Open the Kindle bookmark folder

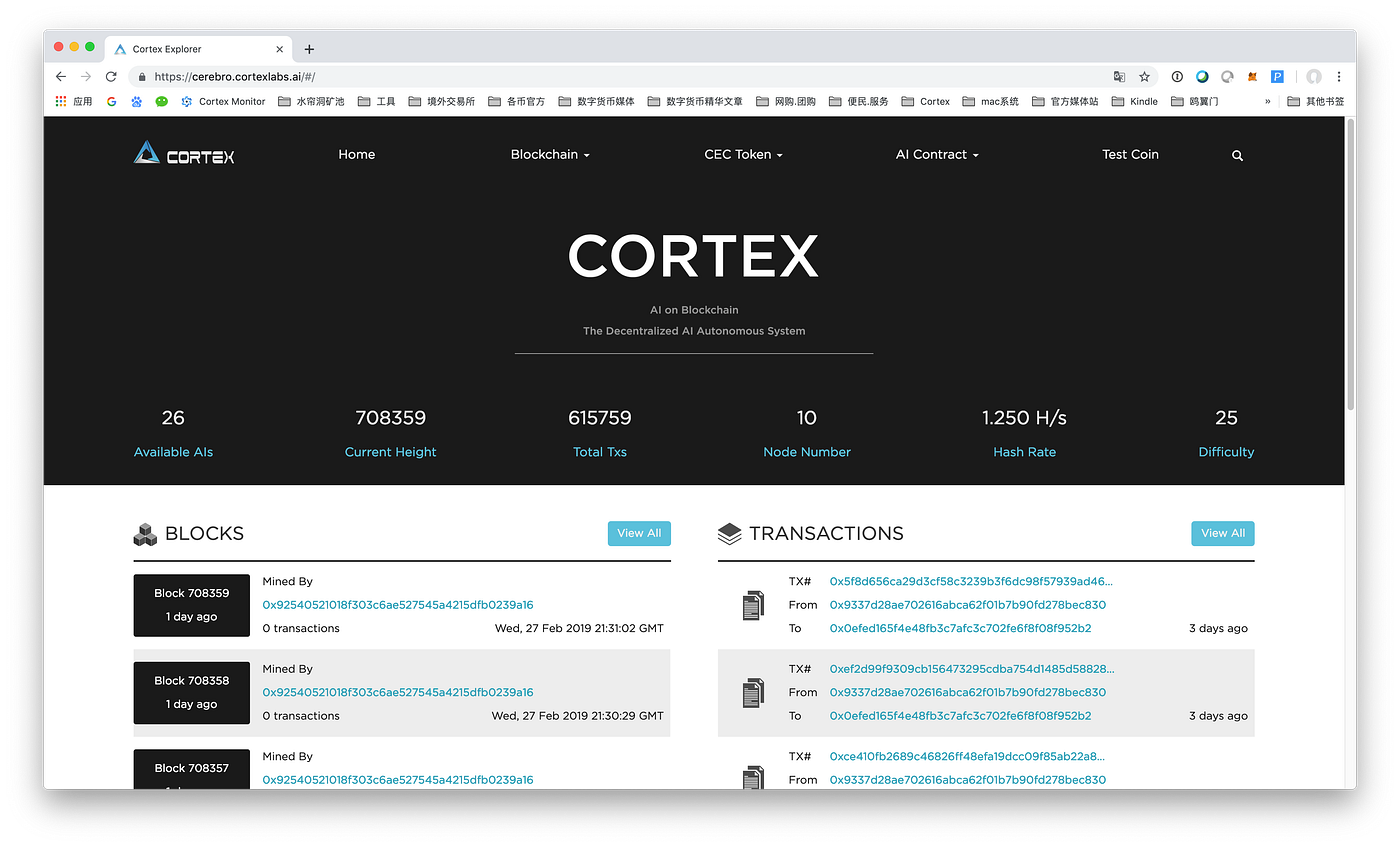1134,101
